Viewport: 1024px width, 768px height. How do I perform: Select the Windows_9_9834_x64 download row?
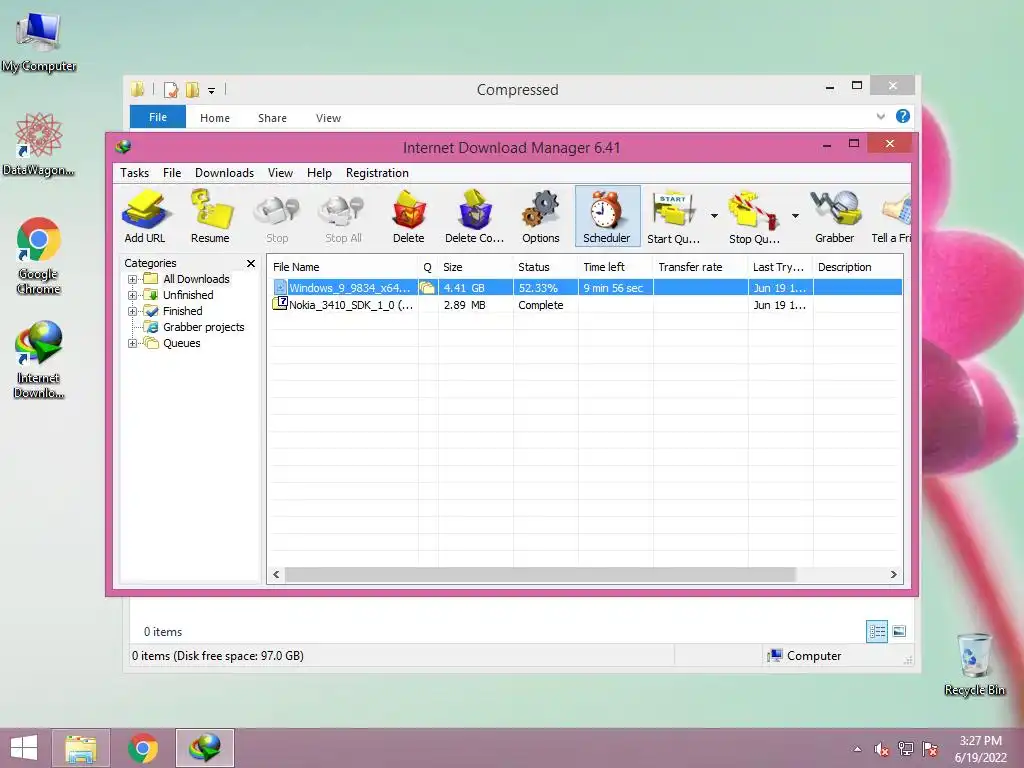[586, 288]
